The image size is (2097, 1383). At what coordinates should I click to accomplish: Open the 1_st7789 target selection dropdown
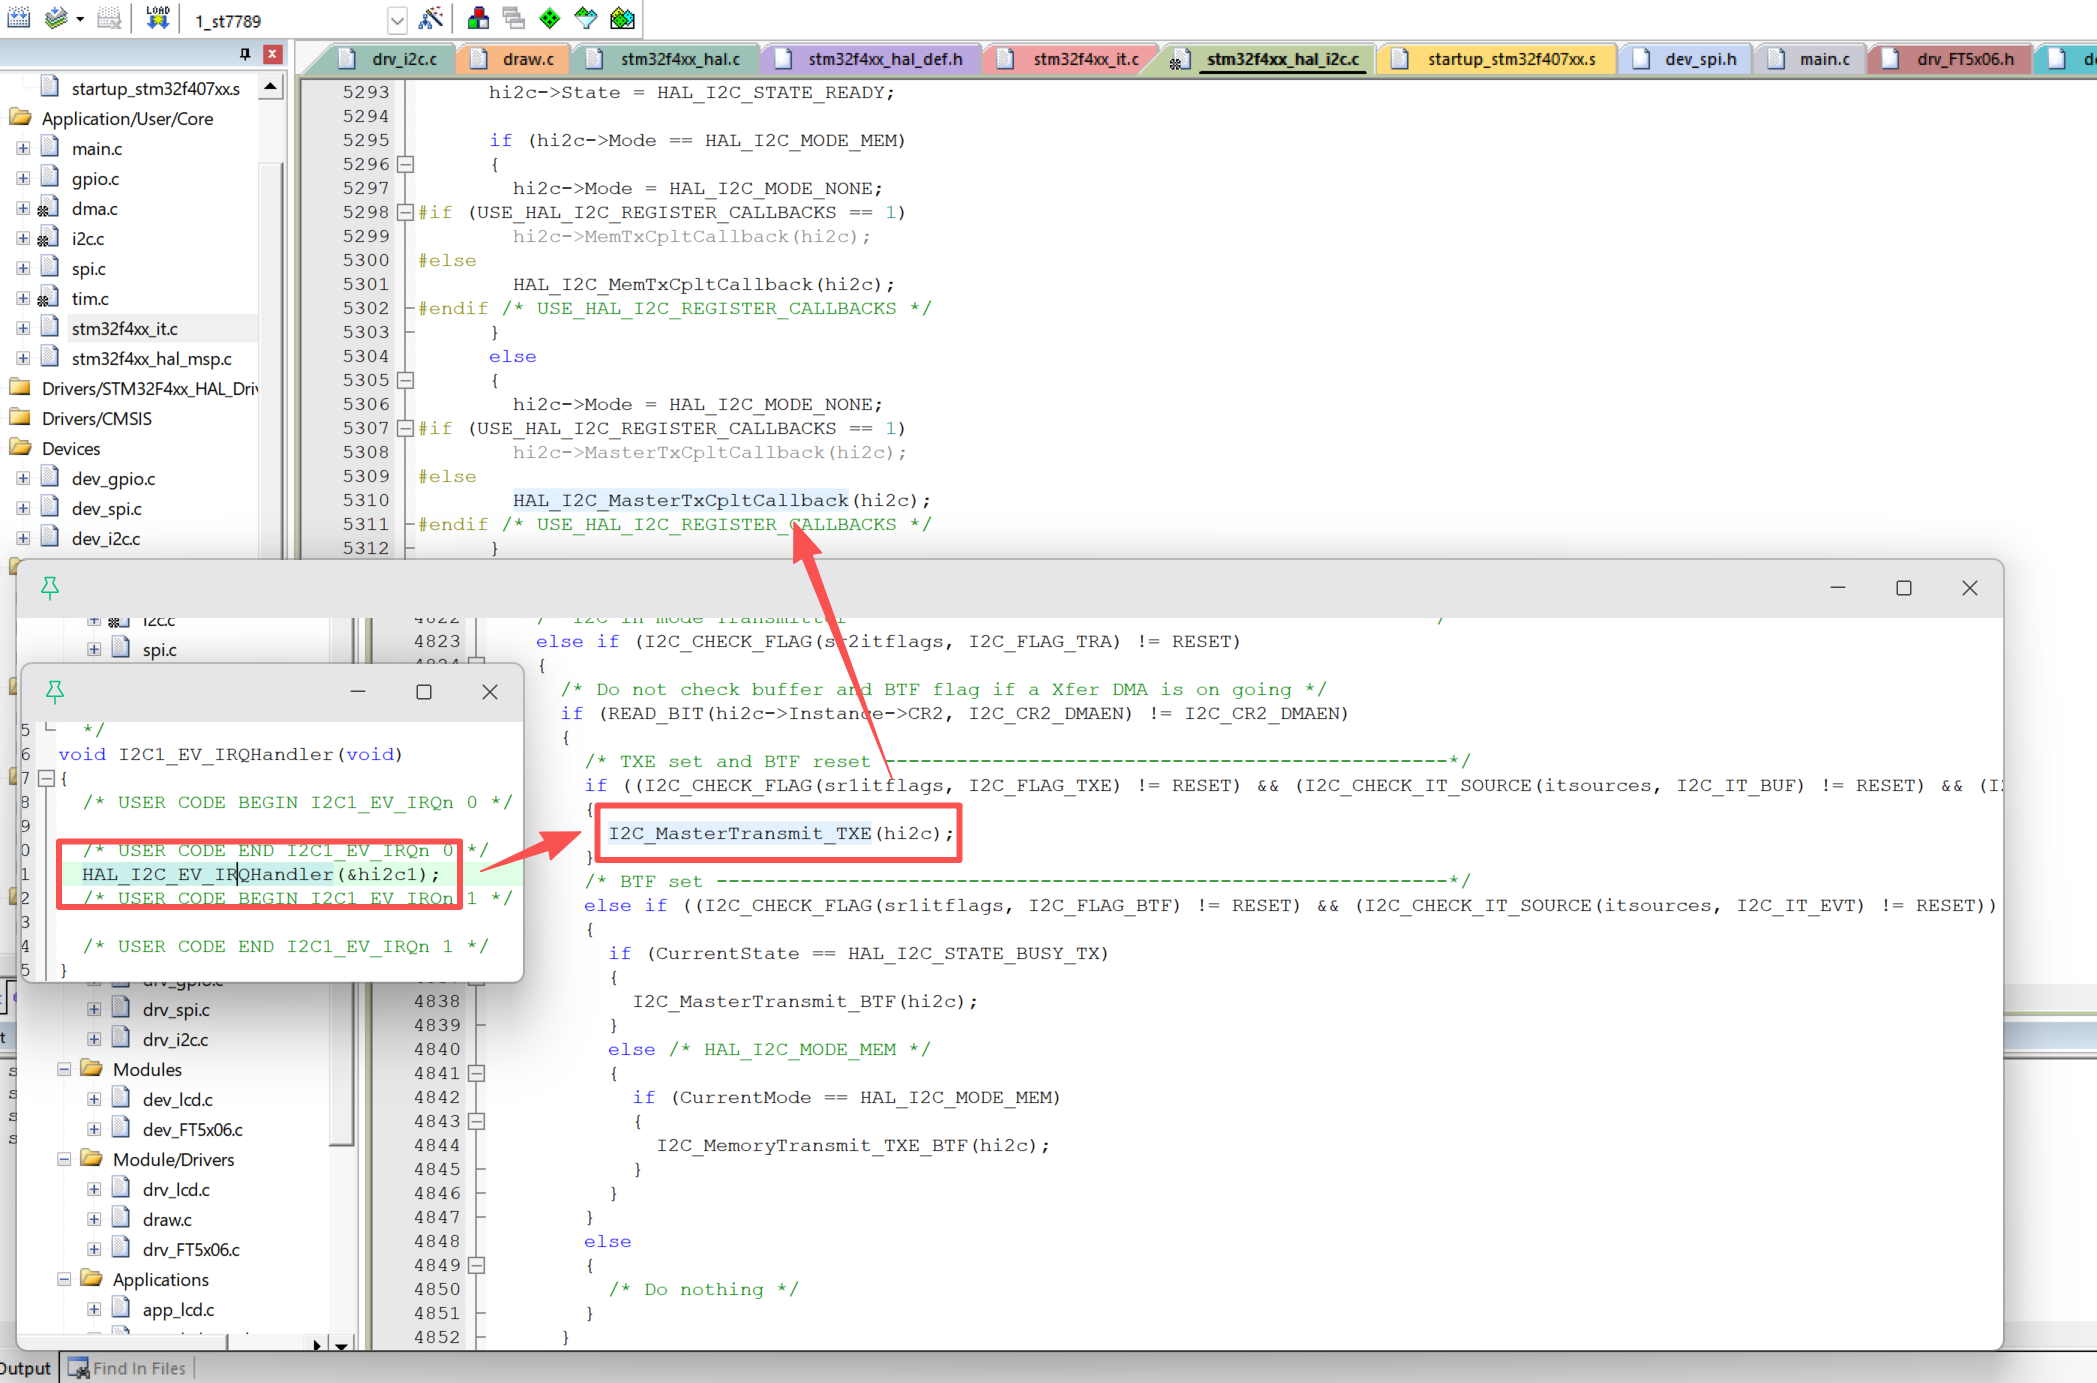point(397,20)
